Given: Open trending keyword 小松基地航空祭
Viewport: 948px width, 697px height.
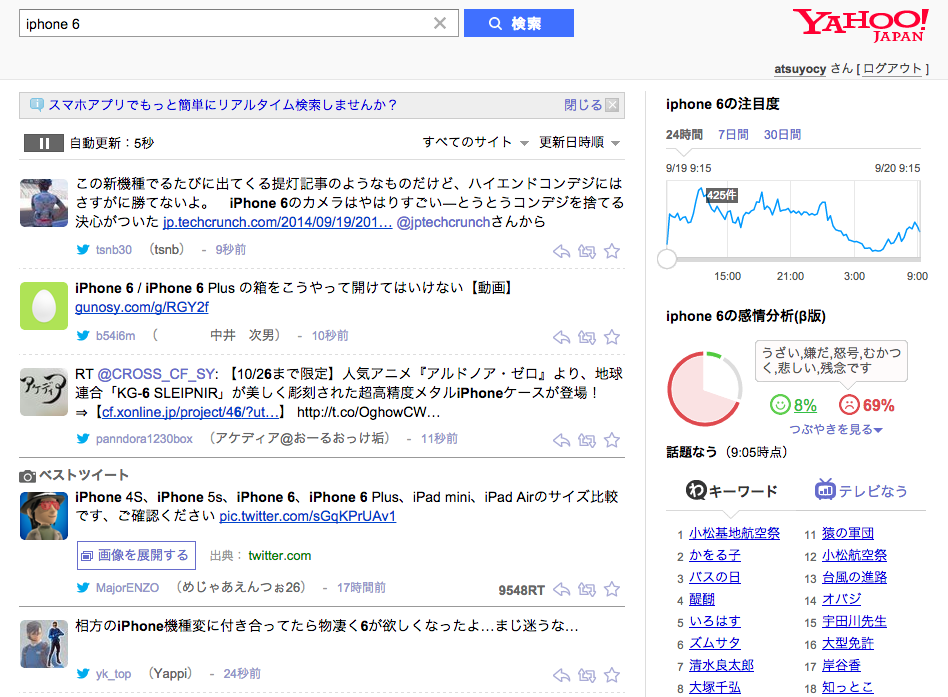Looking at the screenshot, I should pos(735,534).
